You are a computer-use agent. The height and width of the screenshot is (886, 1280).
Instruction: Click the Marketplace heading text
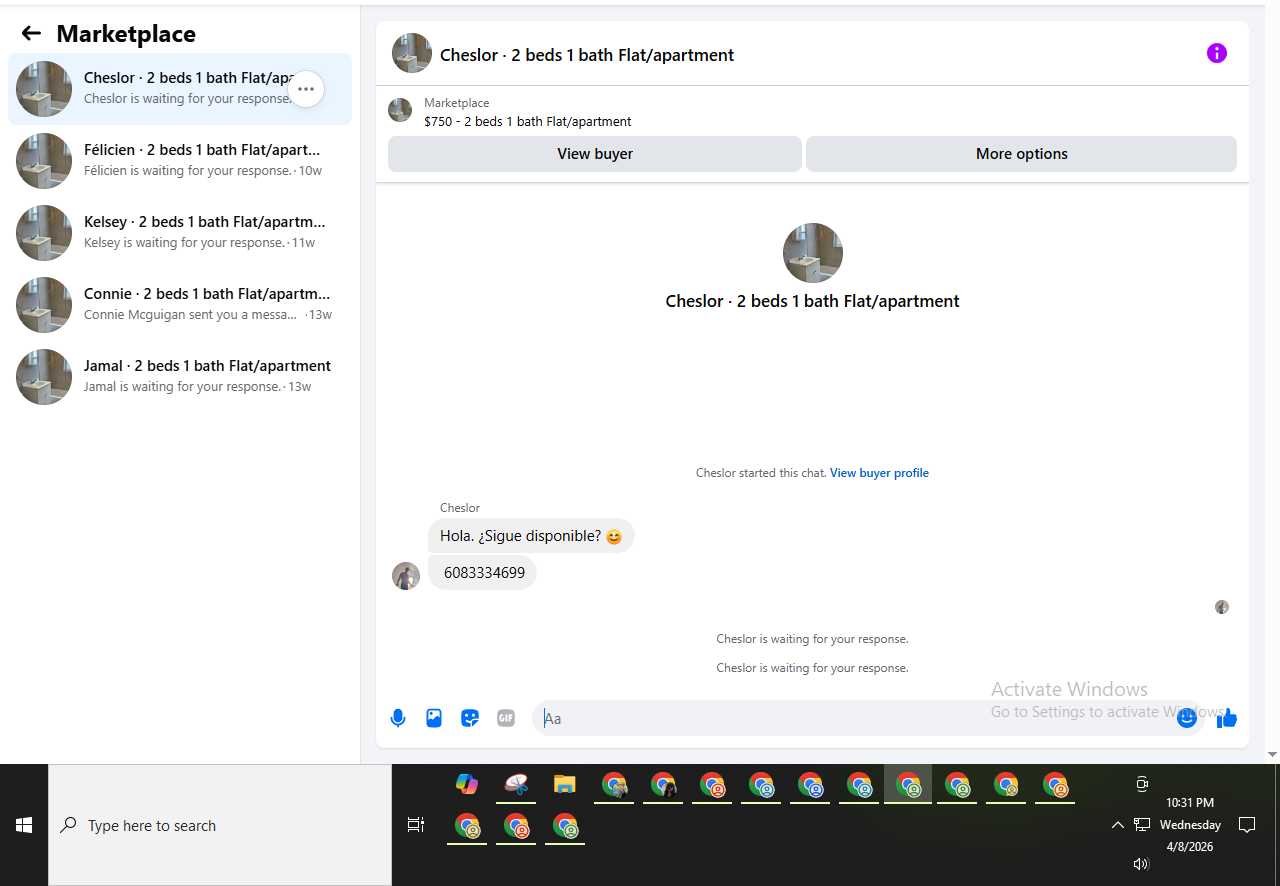[x=126, y=34]
